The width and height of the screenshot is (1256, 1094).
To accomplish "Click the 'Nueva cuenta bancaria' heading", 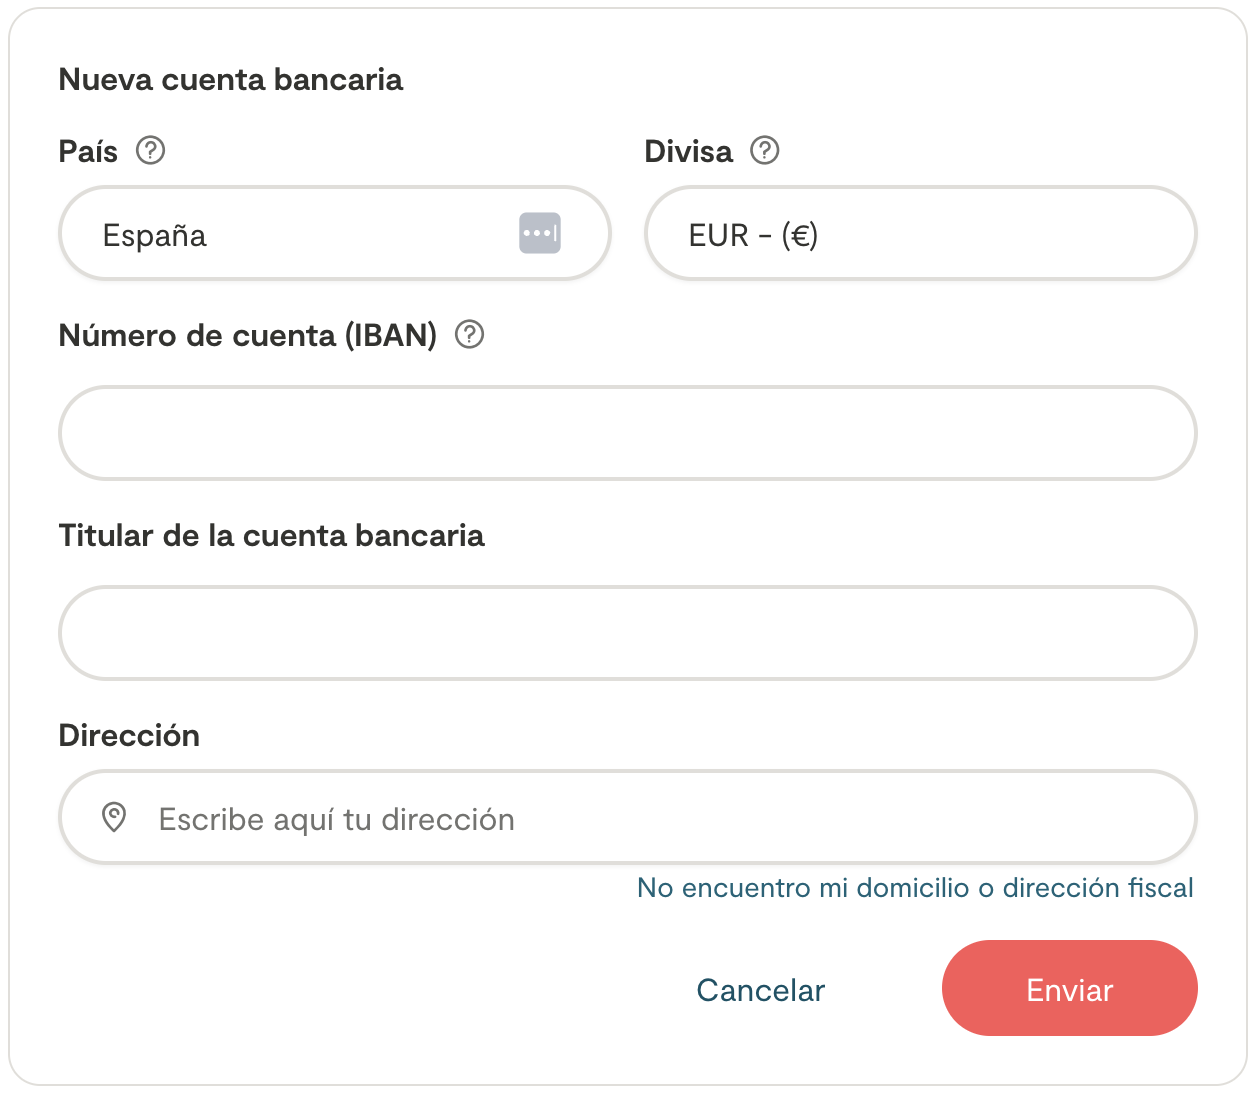I will point(231,80).
